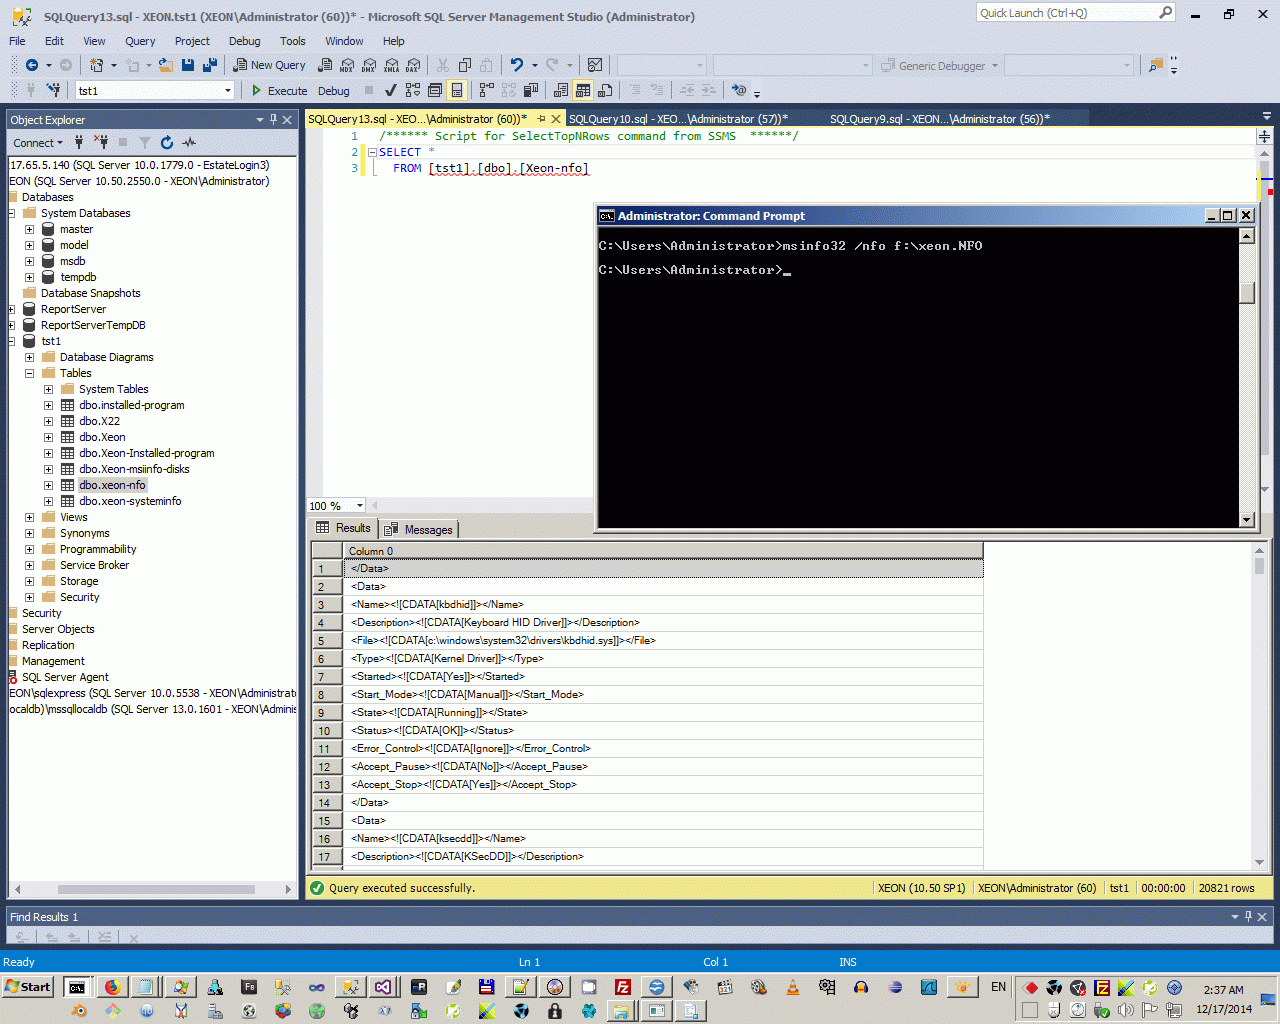
Task: Click the Display Estimated Execution Plan icon
Action: pos(413,90)
